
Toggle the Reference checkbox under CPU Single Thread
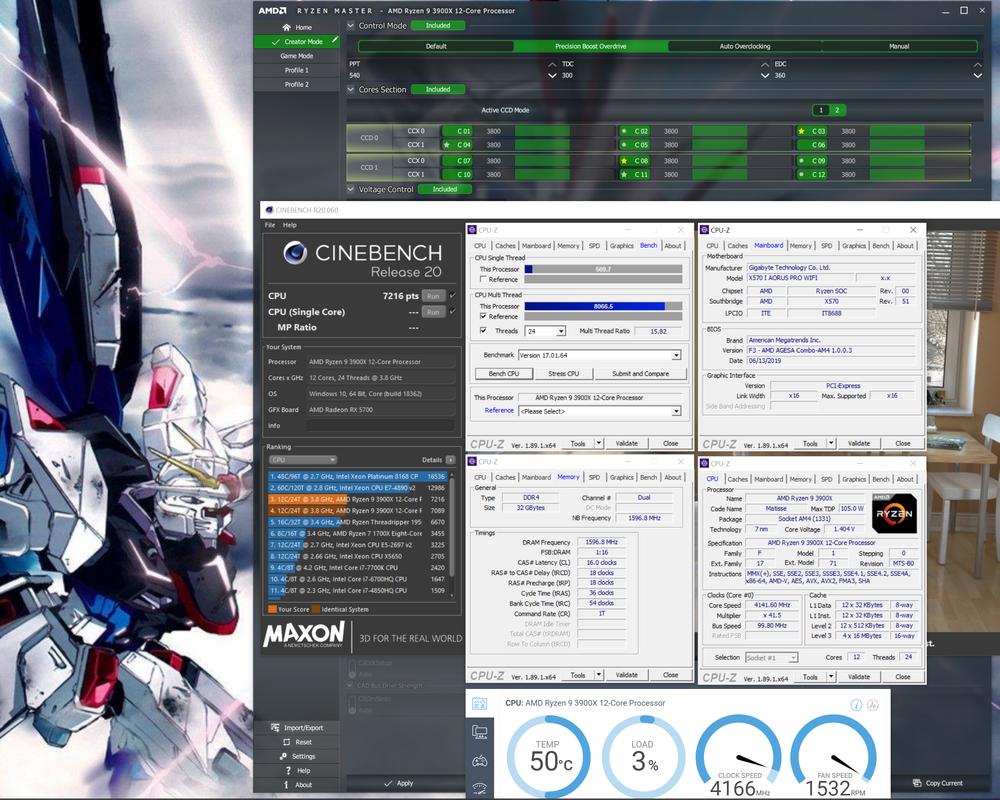[x=483, y=279]
